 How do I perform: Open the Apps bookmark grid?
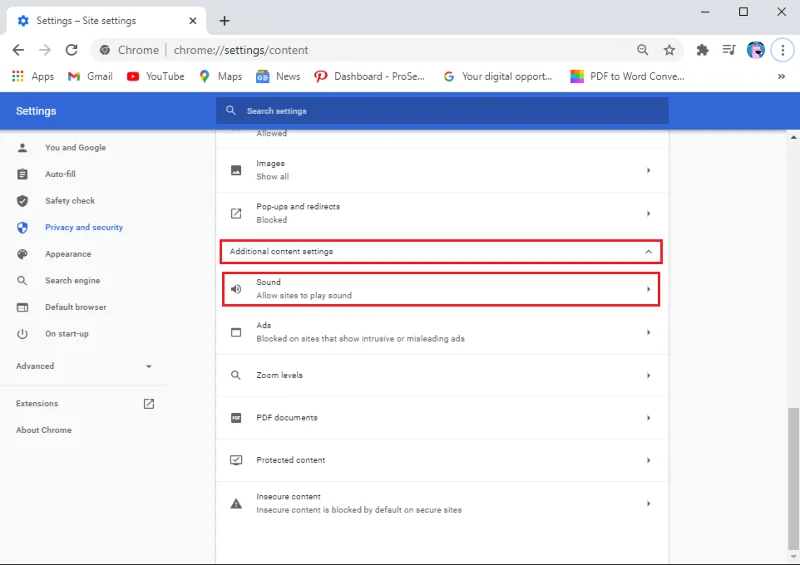pyautogui.click(x=33, y=77)
